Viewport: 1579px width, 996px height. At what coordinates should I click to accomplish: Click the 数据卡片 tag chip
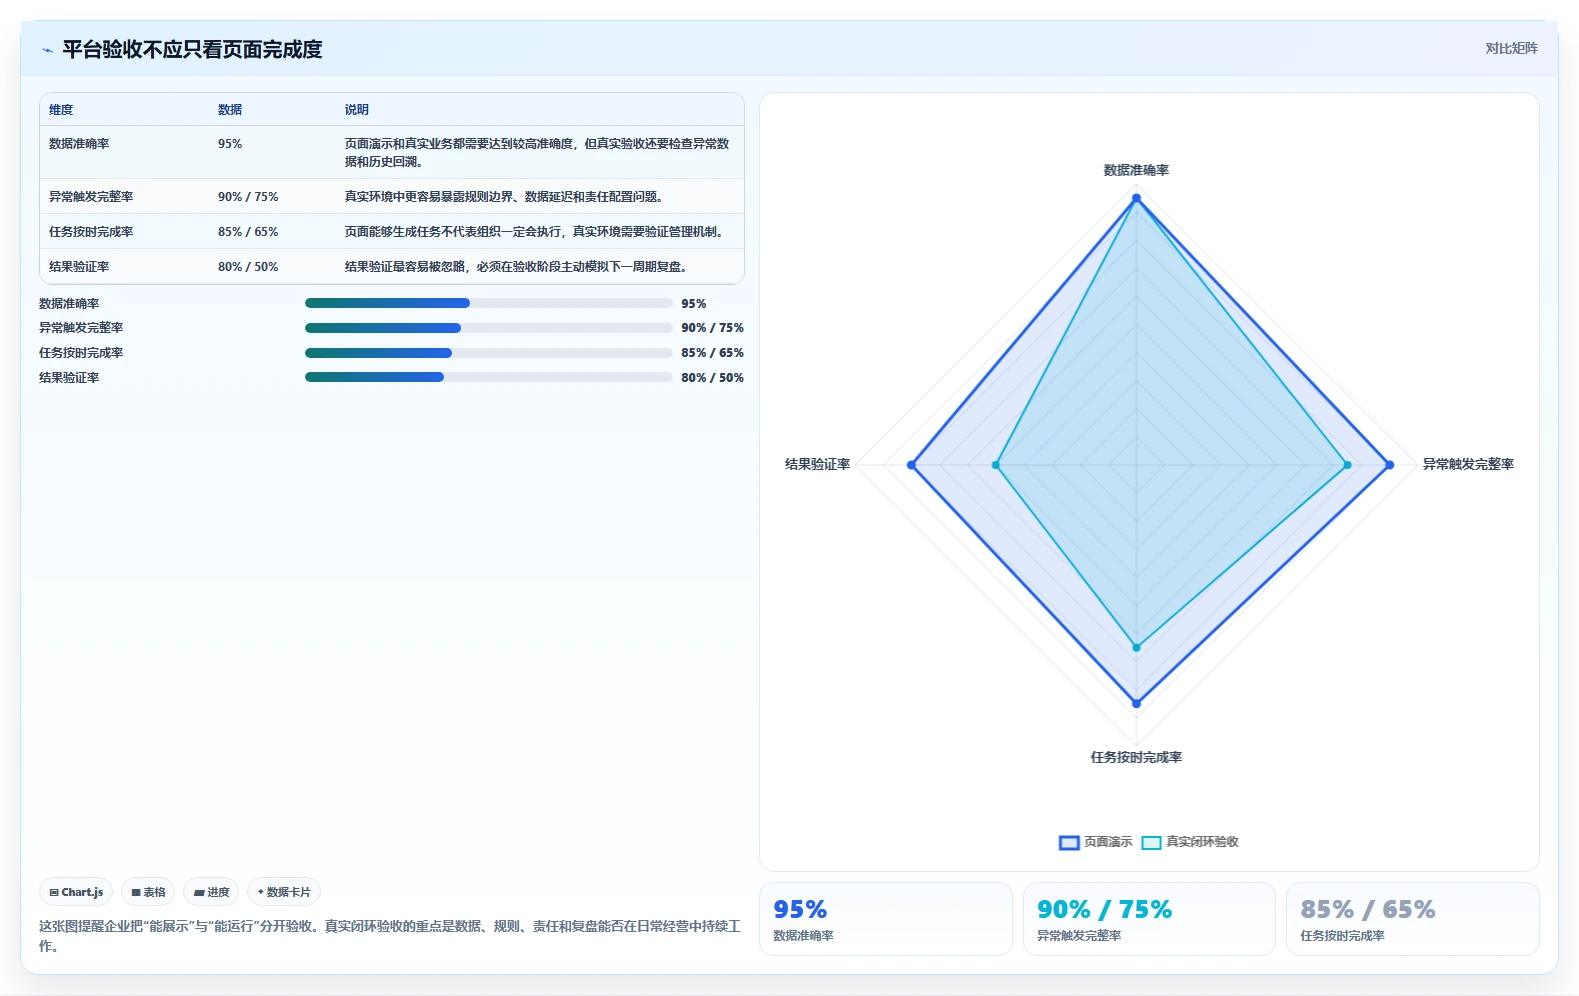(284, 892)
